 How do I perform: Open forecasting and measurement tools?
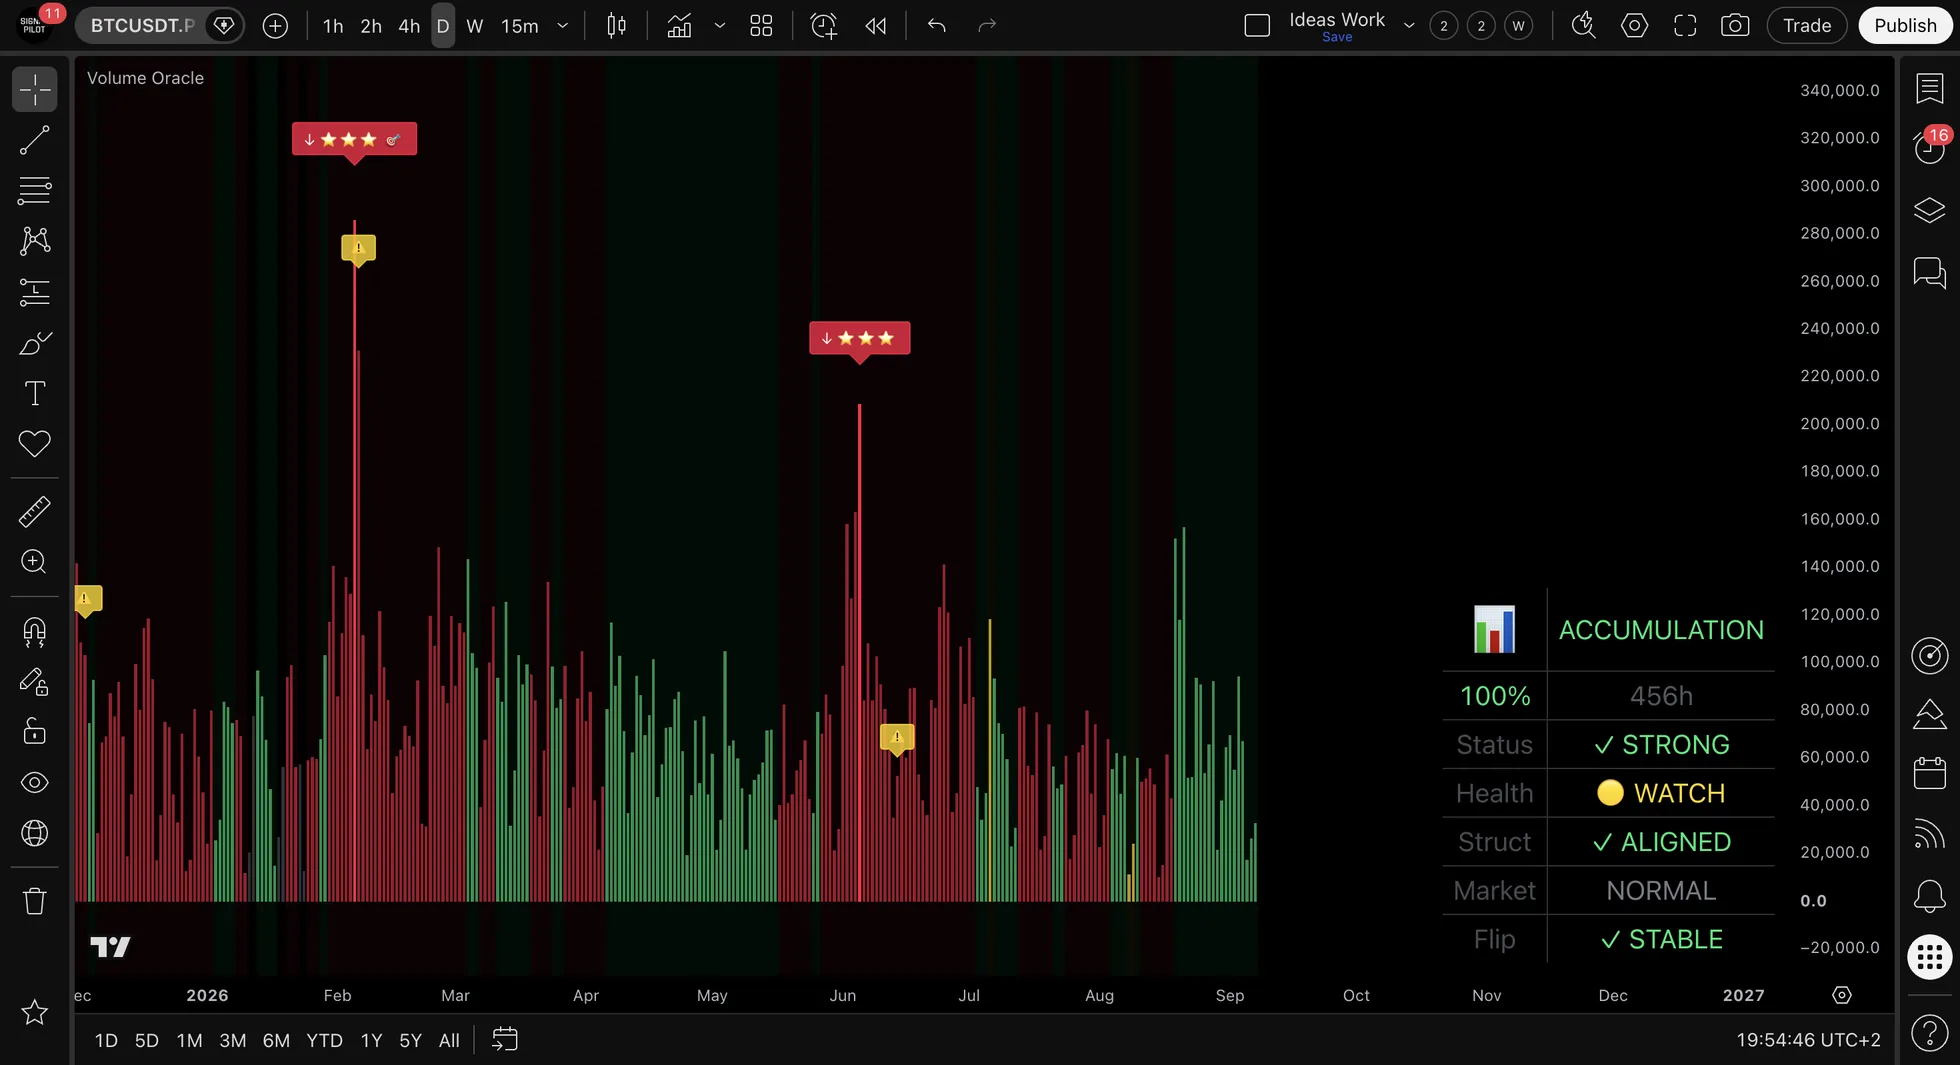[35, 292]
